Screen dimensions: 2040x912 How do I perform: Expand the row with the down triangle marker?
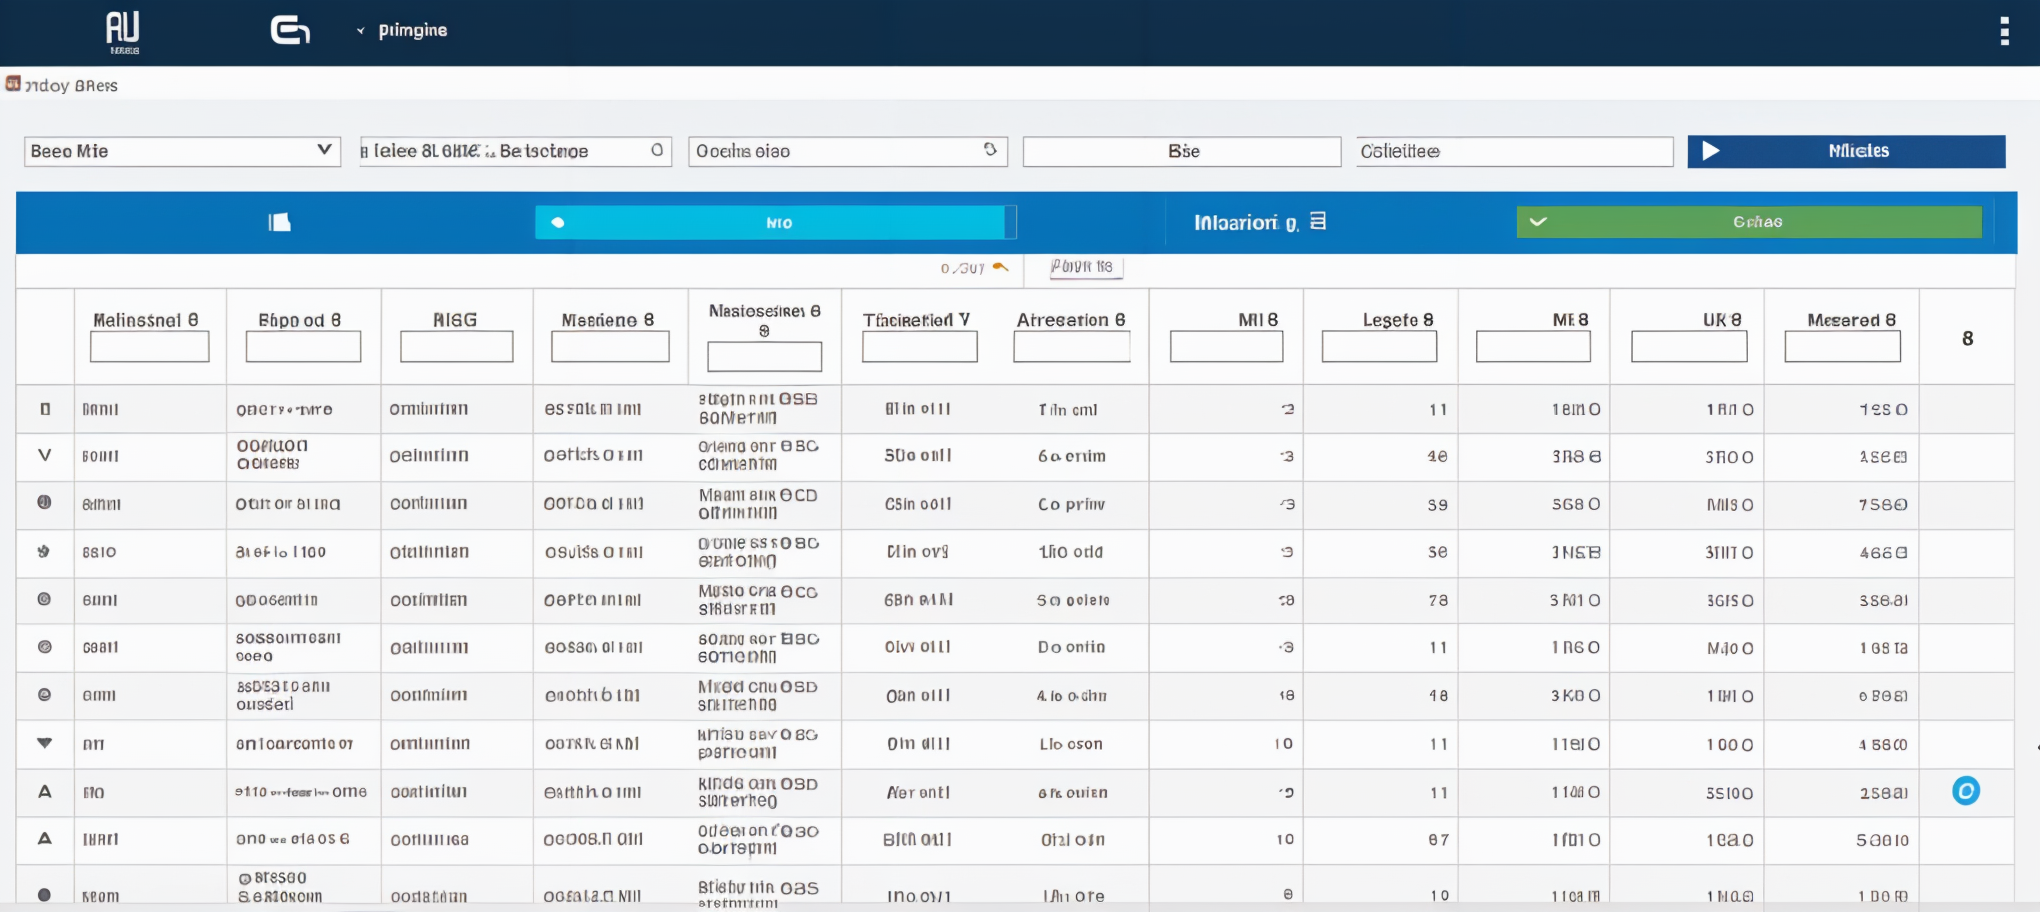click(44, 743)
